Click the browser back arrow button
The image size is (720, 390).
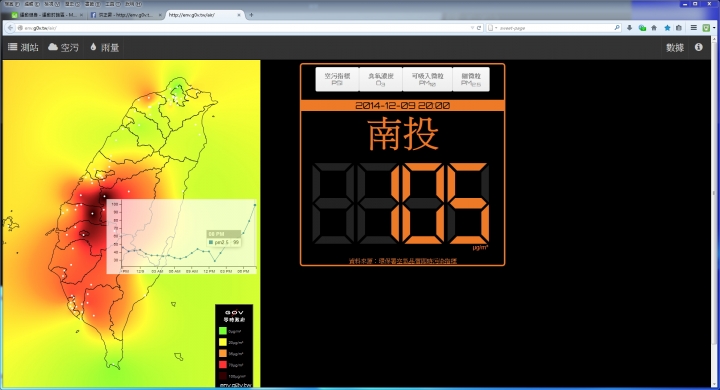pos(10,28)
